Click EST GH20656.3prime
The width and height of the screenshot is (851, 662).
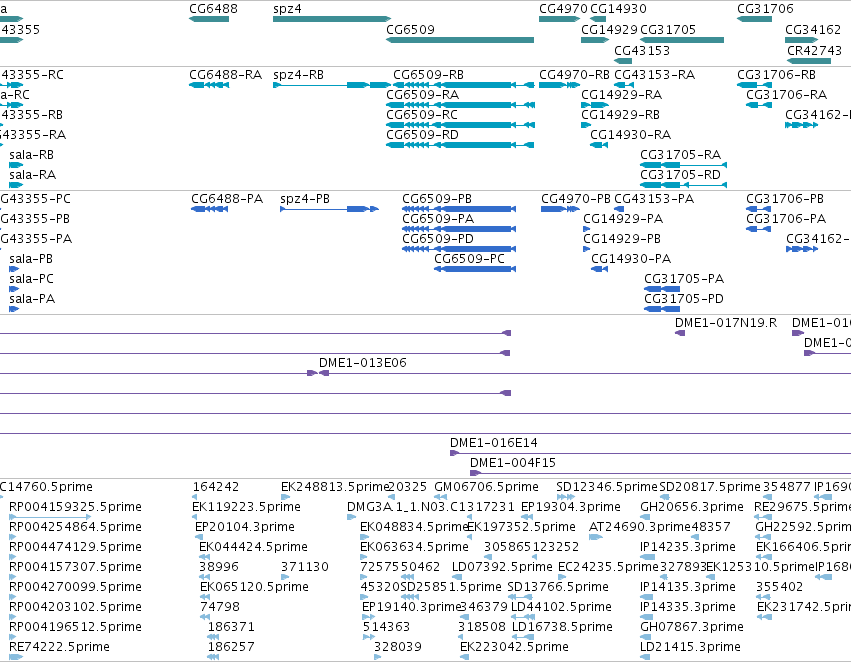tap(692, 507)
